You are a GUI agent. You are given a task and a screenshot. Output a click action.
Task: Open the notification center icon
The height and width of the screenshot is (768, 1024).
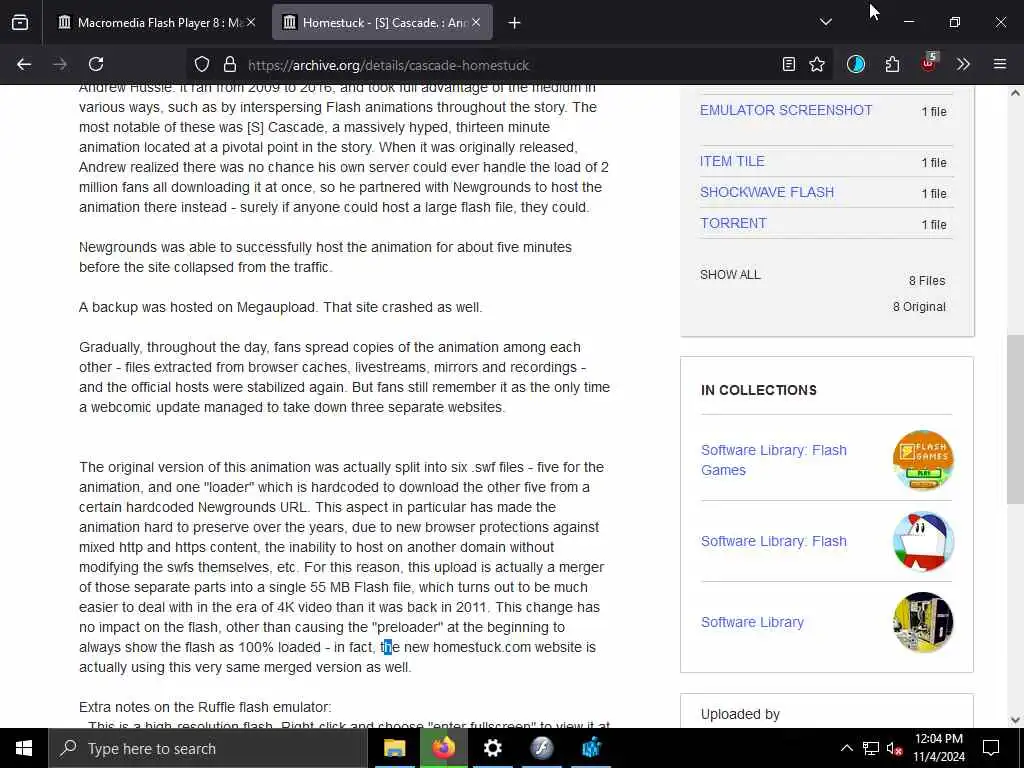pos(991,748)
